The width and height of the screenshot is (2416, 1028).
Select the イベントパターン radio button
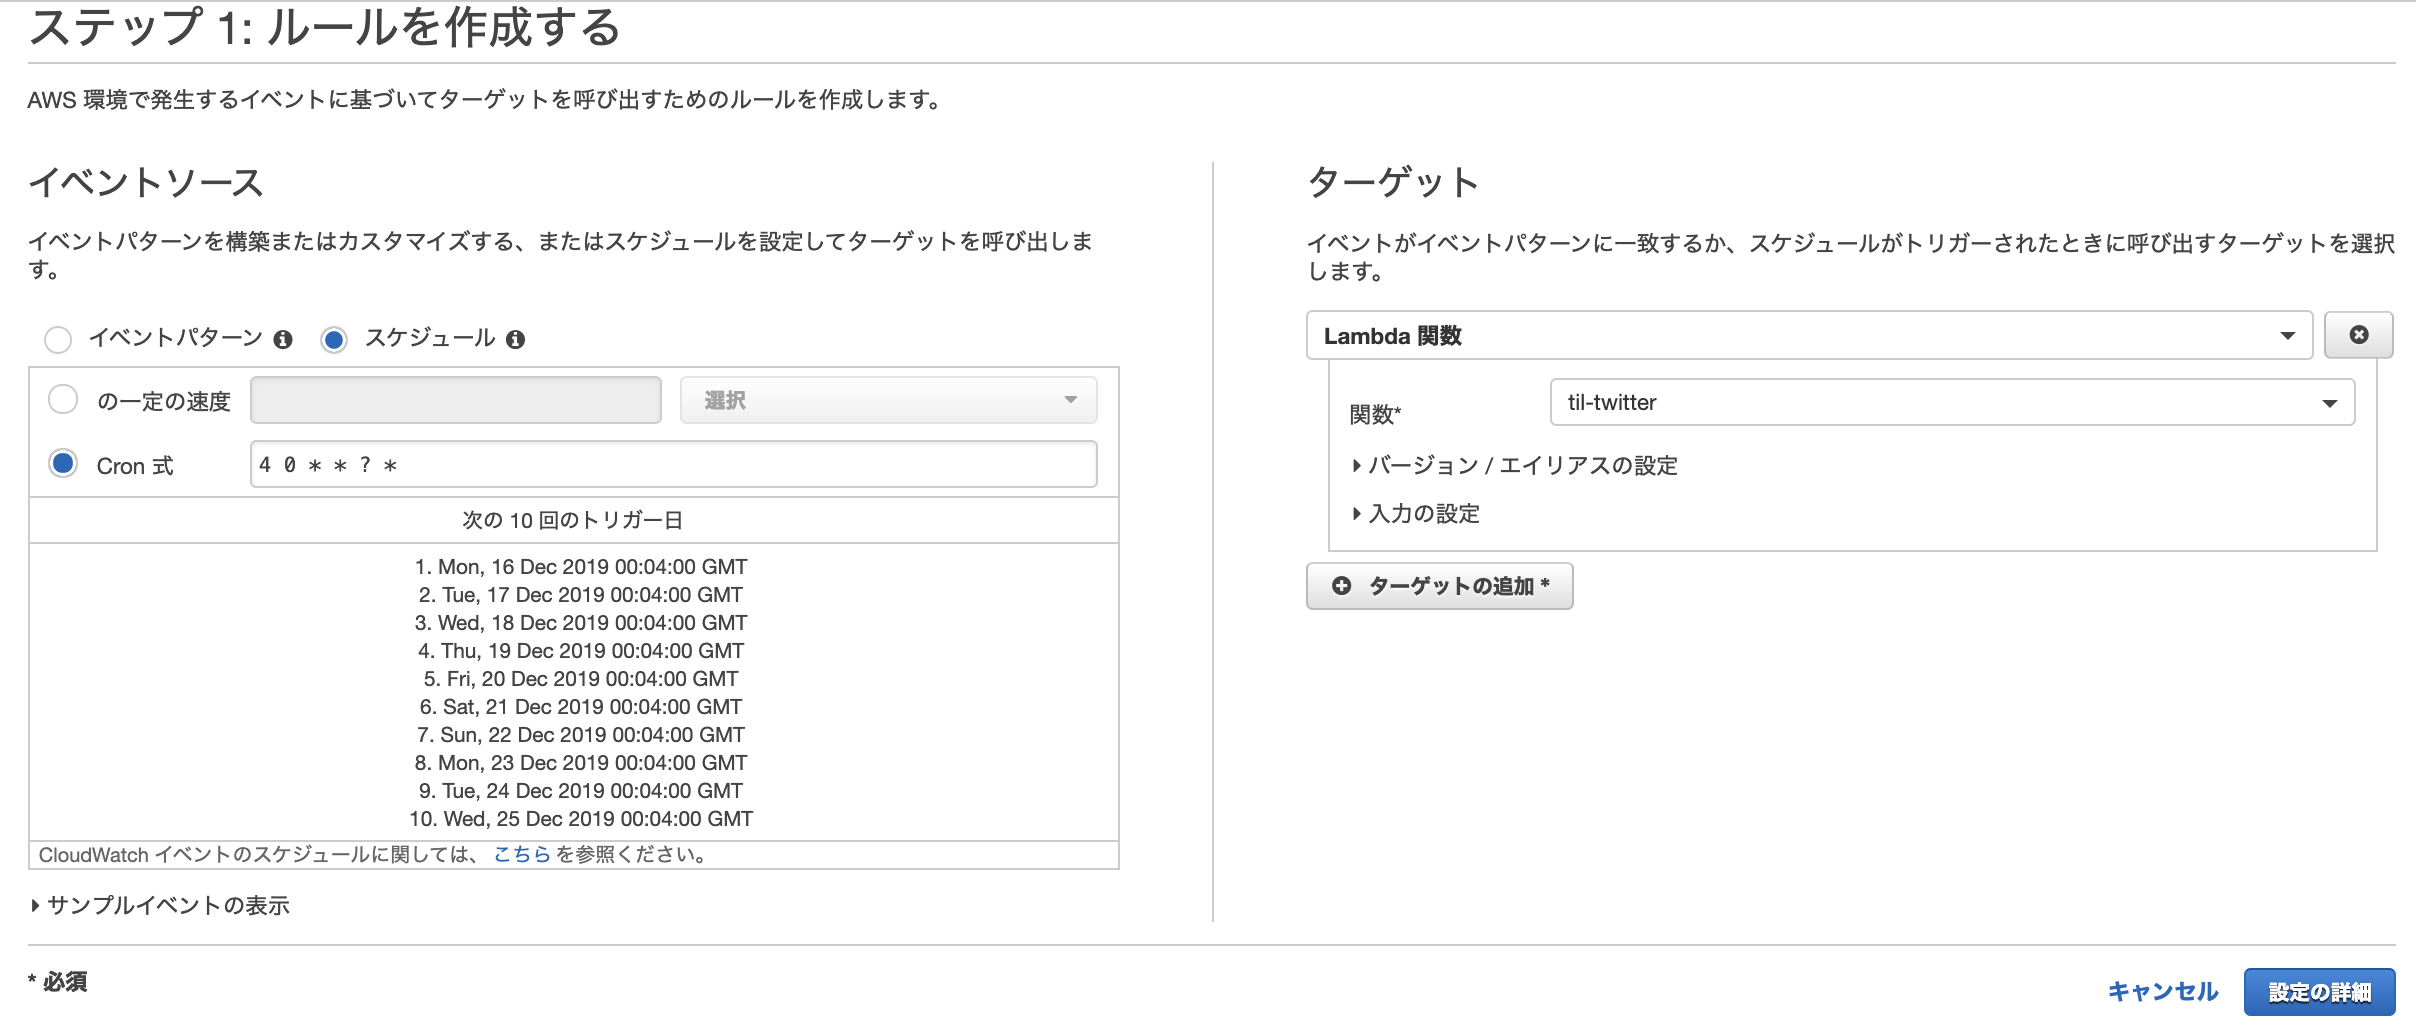click(x=58, y=340)
